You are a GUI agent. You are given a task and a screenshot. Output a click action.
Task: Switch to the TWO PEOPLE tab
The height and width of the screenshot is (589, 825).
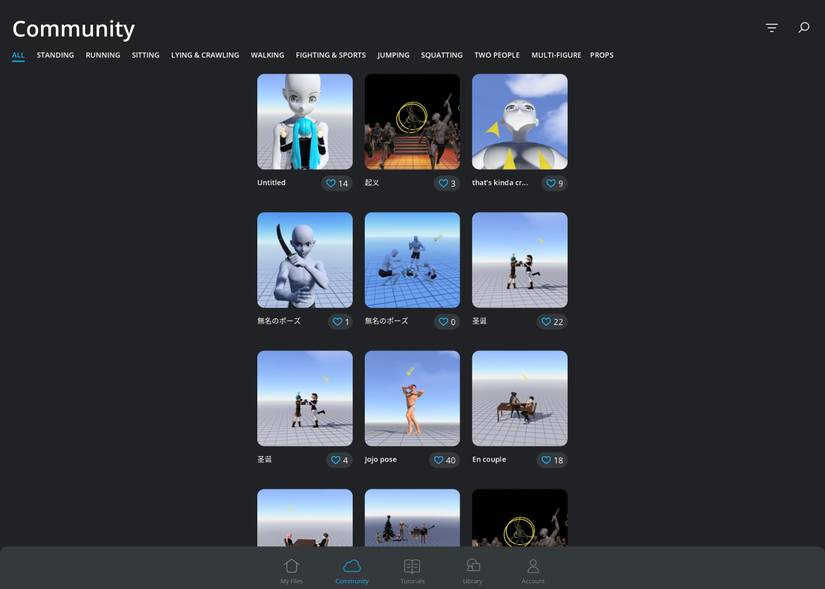(498, 55)
